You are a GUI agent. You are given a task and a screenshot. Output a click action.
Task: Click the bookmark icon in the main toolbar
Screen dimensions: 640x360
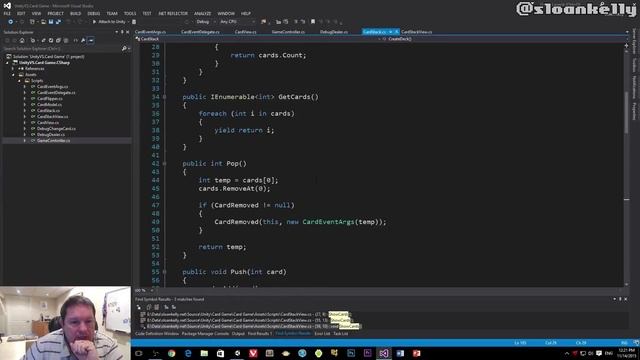point(313,22)
